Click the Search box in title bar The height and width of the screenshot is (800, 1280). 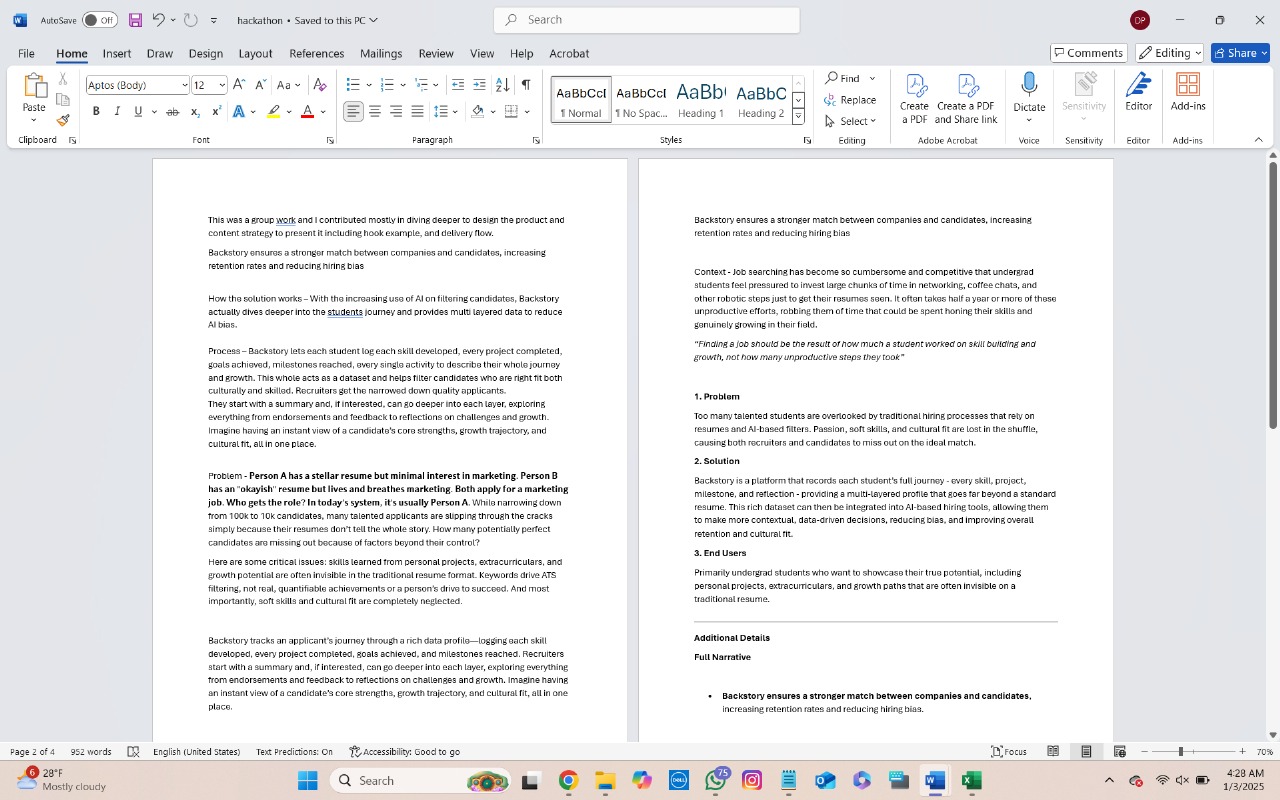(647, 20)
